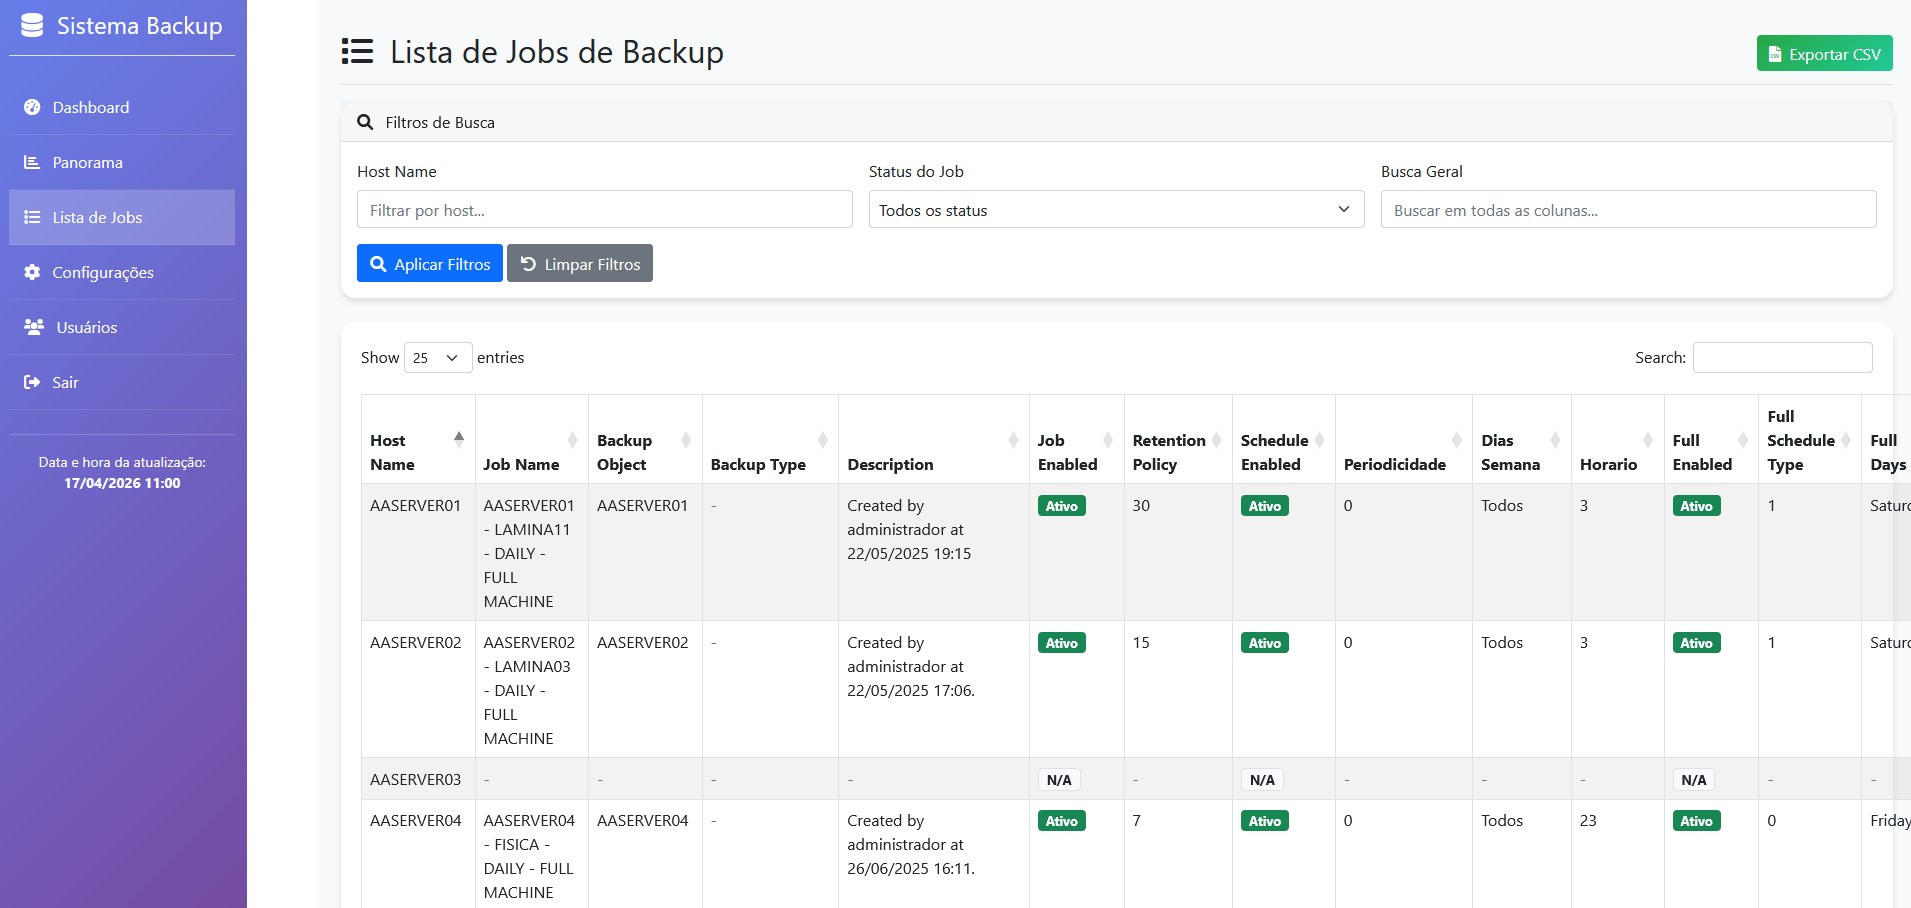Viewport: 1911px width, 908px height.
Task: Click Ativo Job Enabled badge for AASERVER01
Action: point(1061,506)
